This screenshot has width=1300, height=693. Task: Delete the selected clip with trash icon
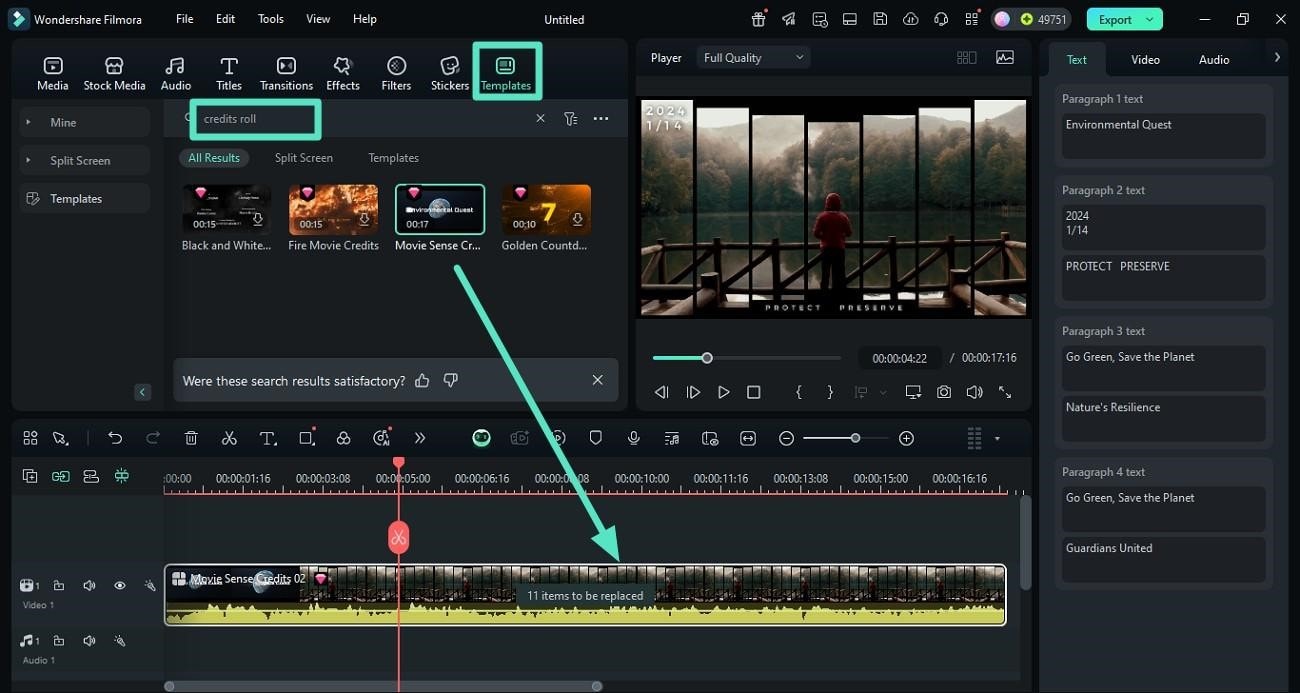point(191,438)
